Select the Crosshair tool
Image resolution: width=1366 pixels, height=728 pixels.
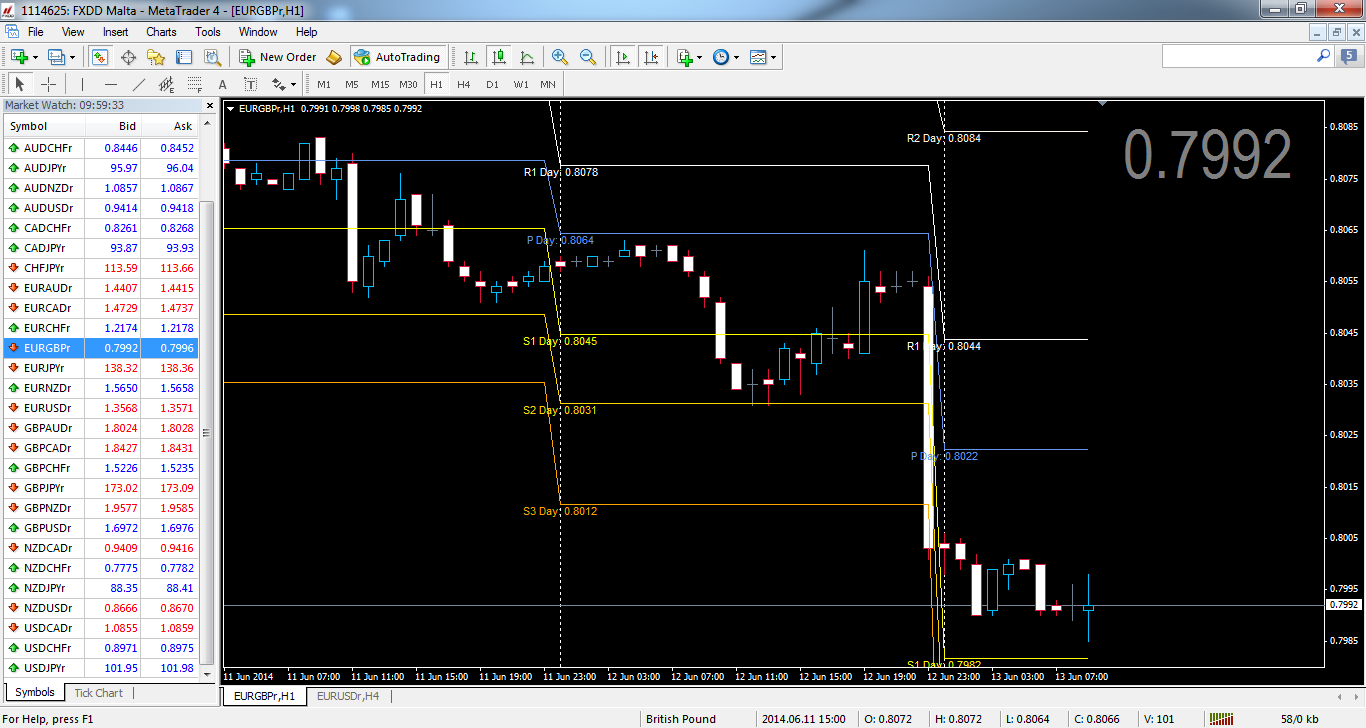(x=48, y=84)
